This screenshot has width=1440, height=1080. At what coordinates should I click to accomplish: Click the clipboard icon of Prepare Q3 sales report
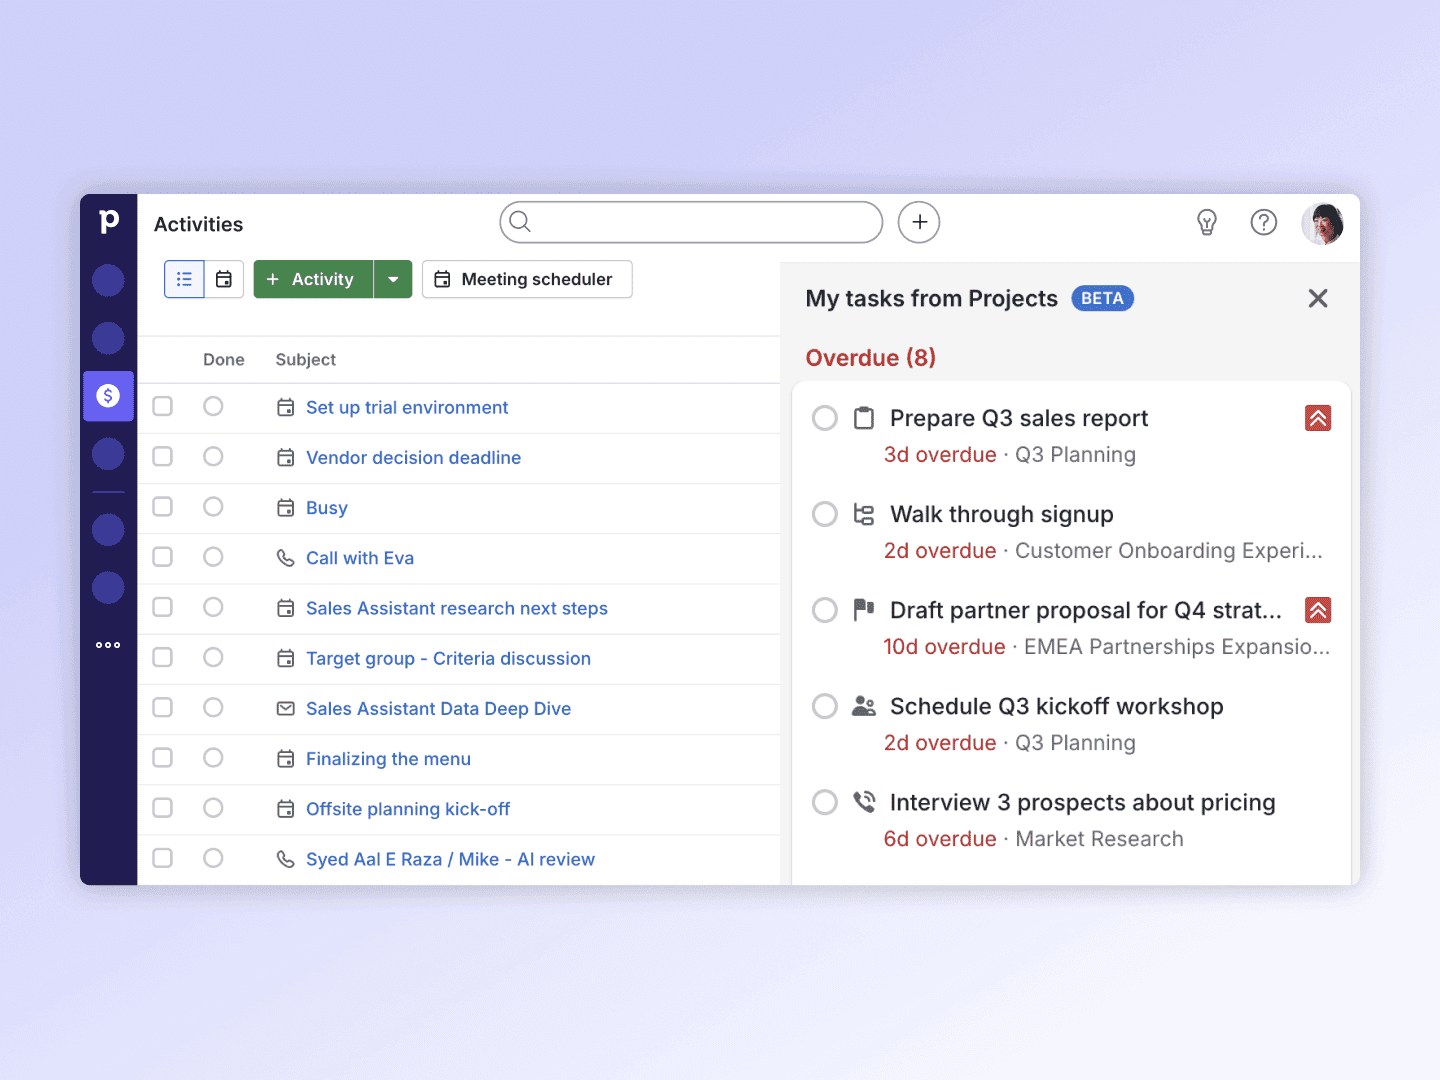[x=864, y=418]
